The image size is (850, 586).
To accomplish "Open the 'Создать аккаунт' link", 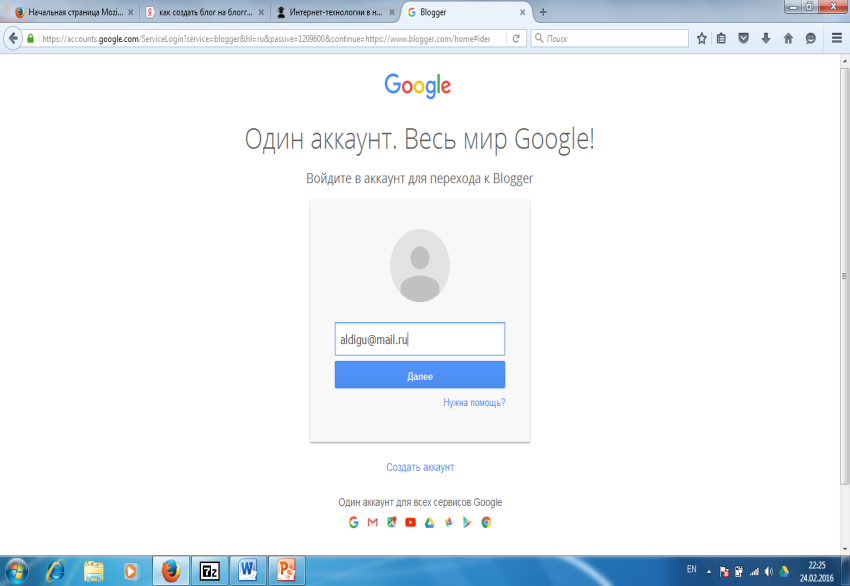I will pos(420,467).
